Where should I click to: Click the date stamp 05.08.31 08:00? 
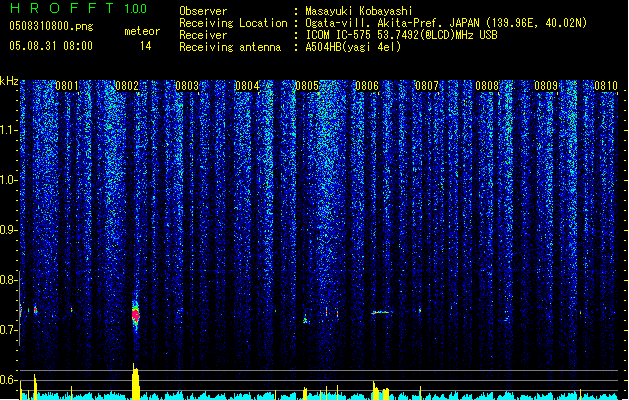coord(51,46)
